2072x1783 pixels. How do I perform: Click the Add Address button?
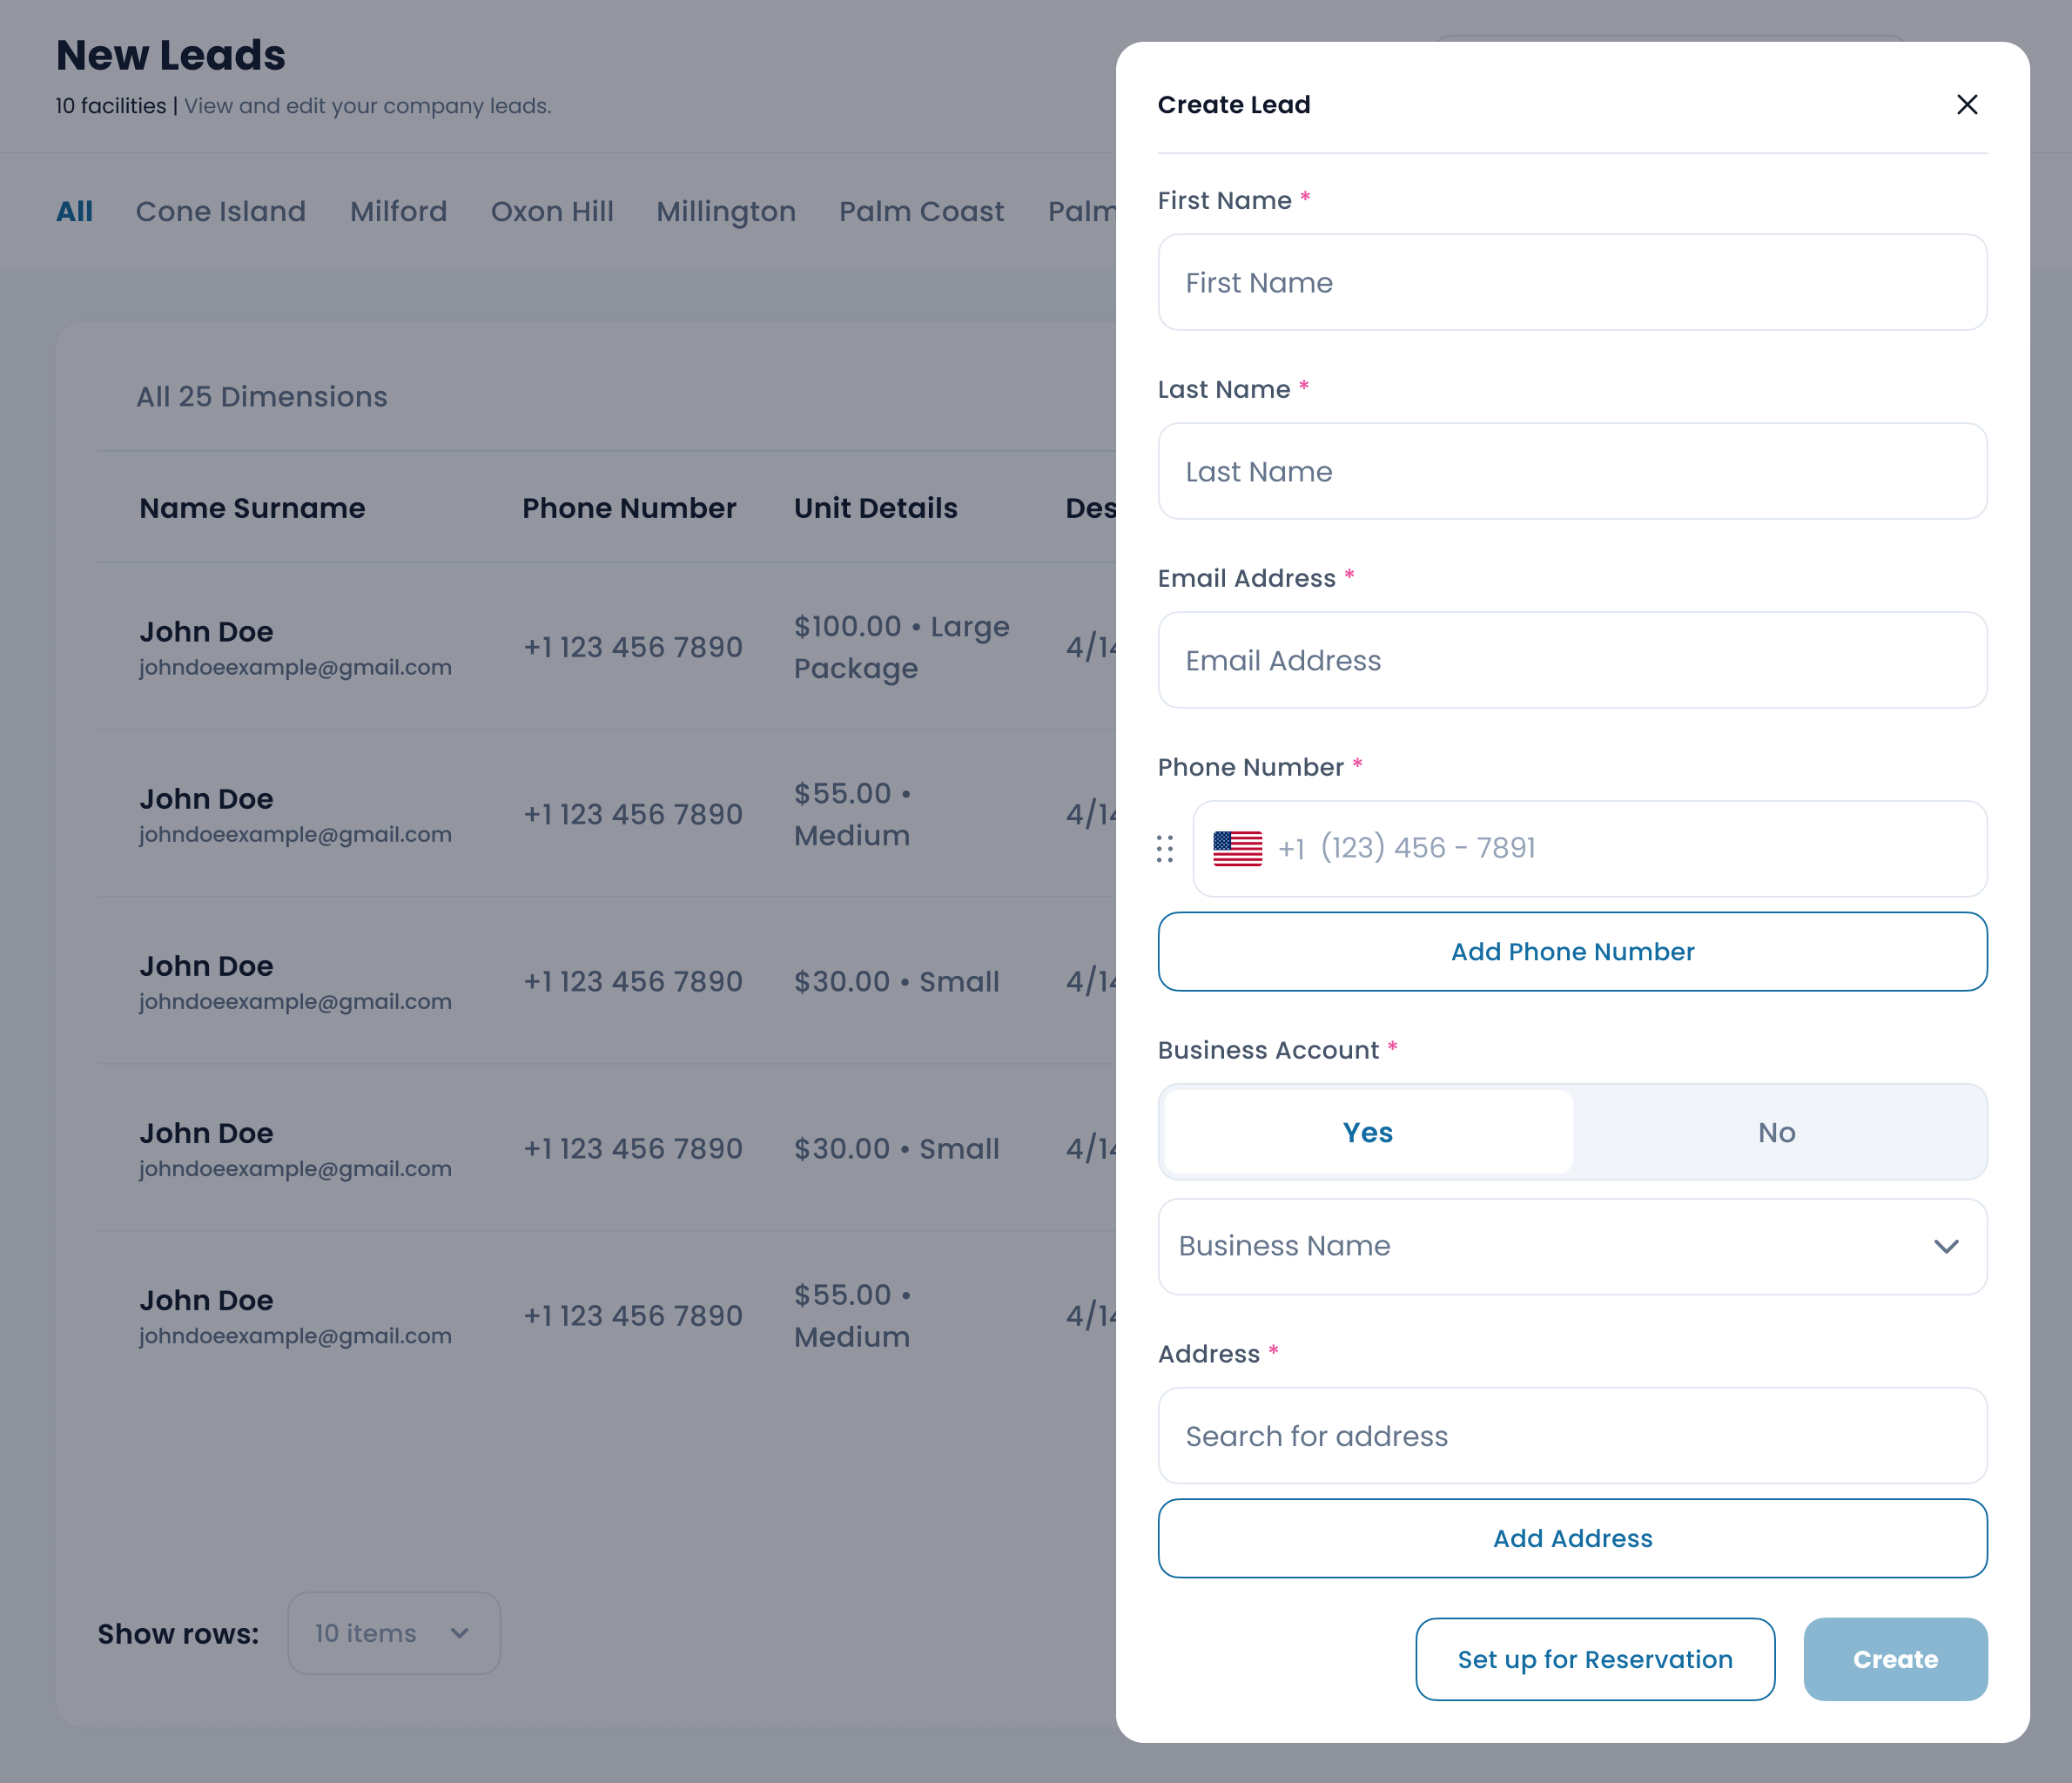[1571, 1538]
